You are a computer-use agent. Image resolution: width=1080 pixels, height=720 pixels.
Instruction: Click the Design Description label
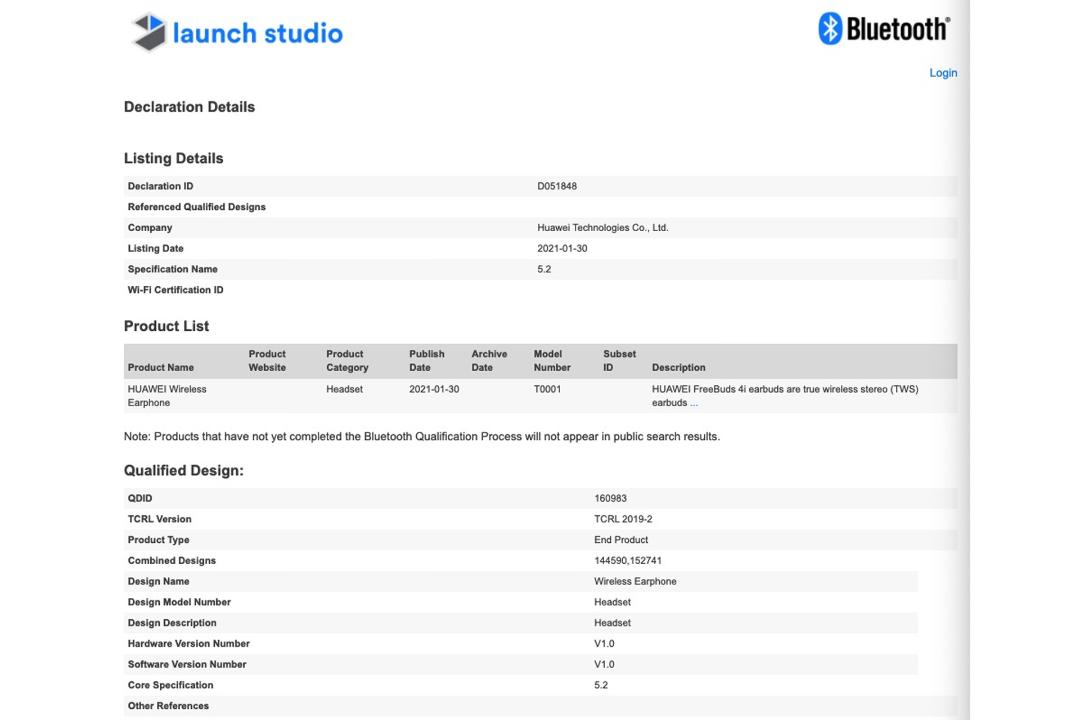[x=172, y=622]
